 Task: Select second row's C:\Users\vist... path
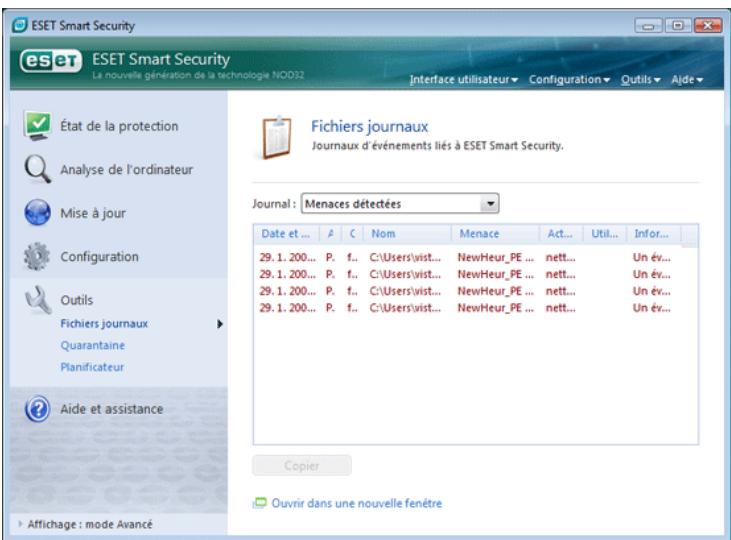(x=405, y=274)
